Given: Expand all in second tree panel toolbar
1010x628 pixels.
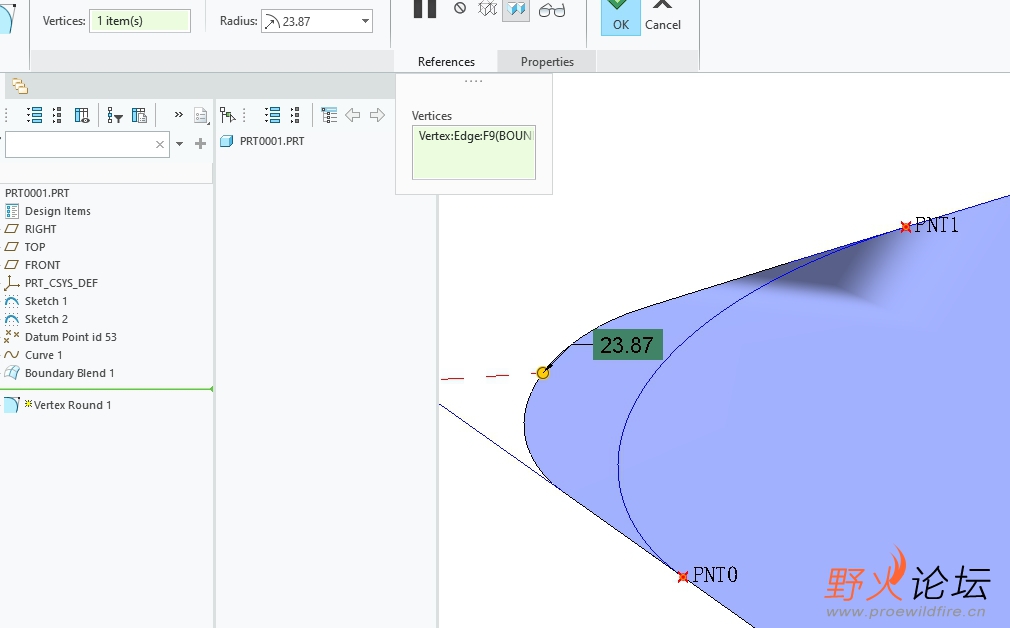Looking at the screenshot, I should 272,115.
